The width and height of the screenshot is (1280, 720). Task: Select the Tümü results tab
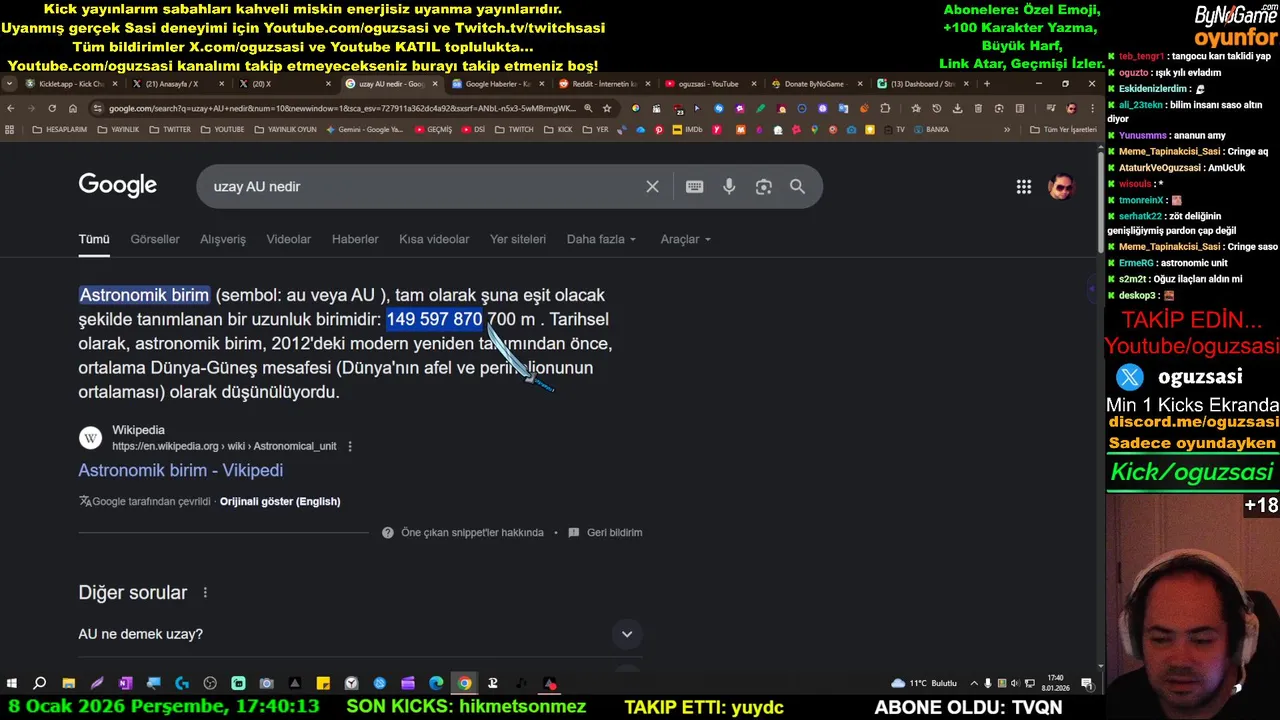tap(94, 239)
